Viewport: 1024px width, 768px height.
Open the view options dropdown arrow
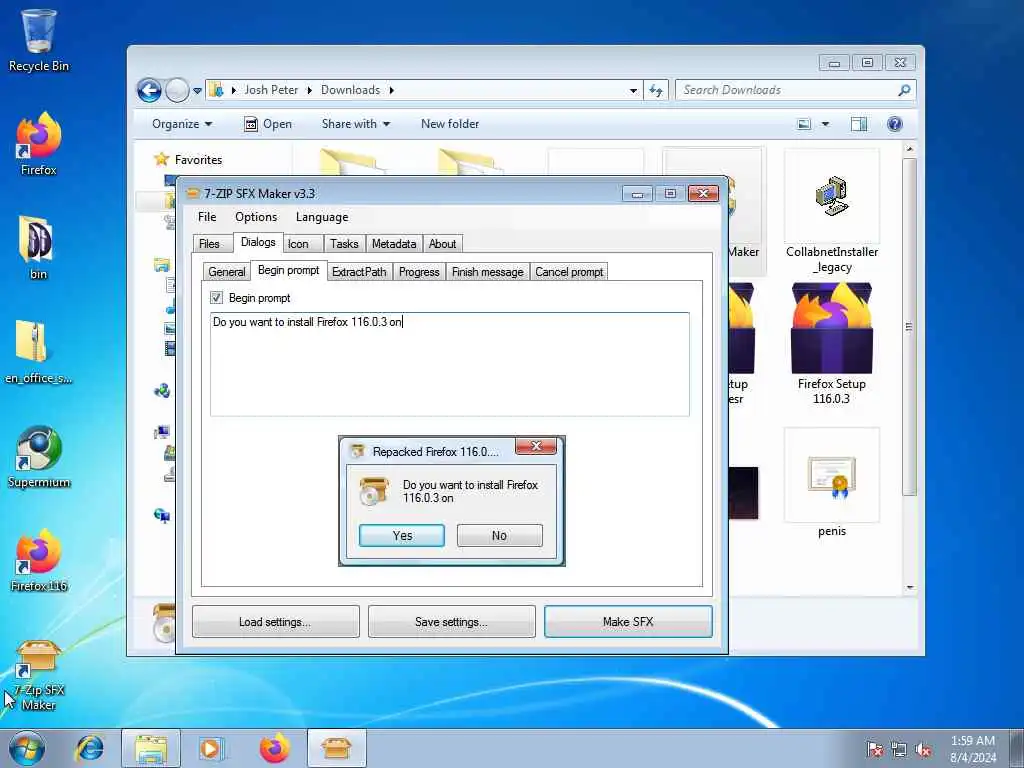(x=825, y=124)
